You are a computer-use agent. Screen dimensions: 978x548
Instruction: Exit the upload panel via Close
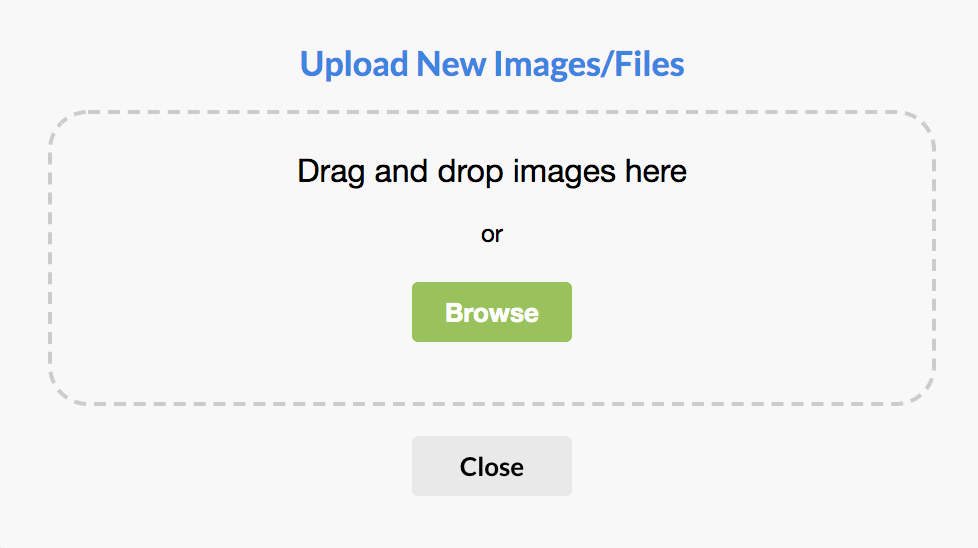491,466
